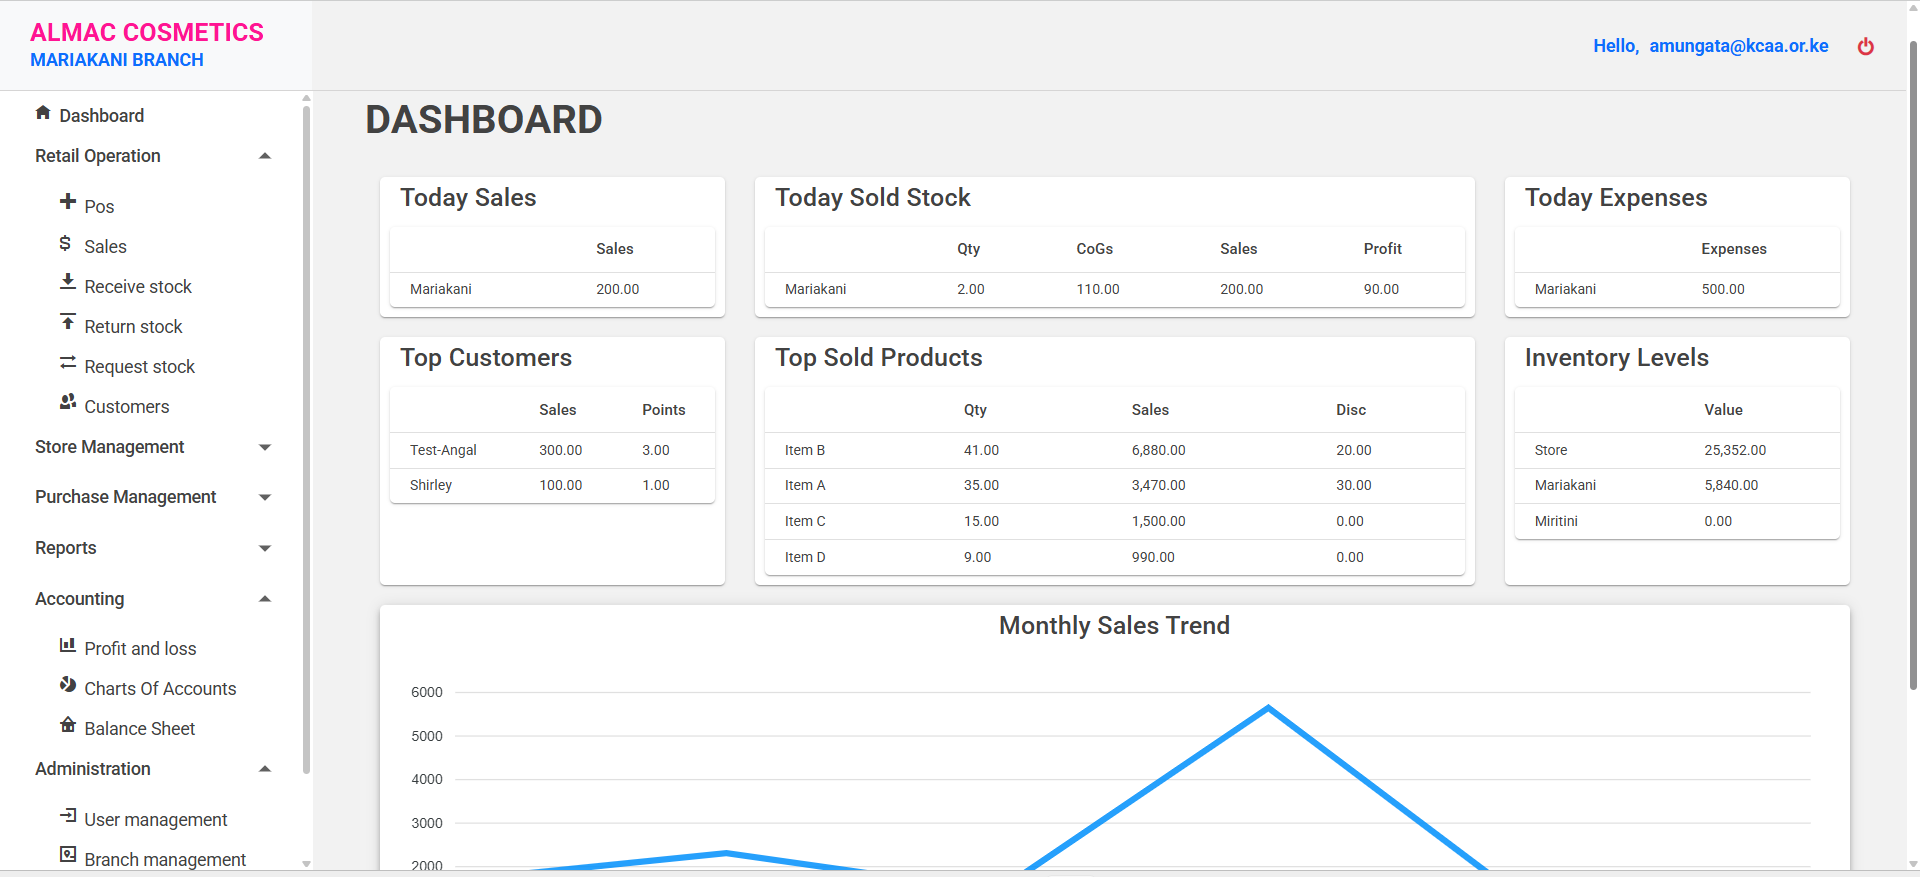Image resolution: width=1920 pixels, height=877 pixels.
Task: Click the User management login icon
Action: click(68, 815)
